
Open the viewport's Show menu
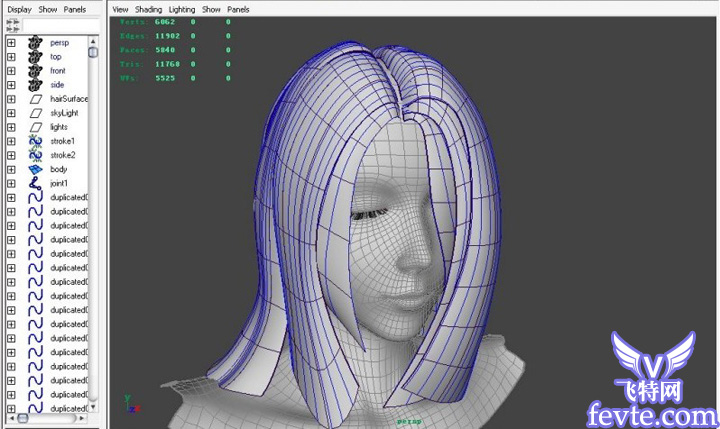(211, 9)
